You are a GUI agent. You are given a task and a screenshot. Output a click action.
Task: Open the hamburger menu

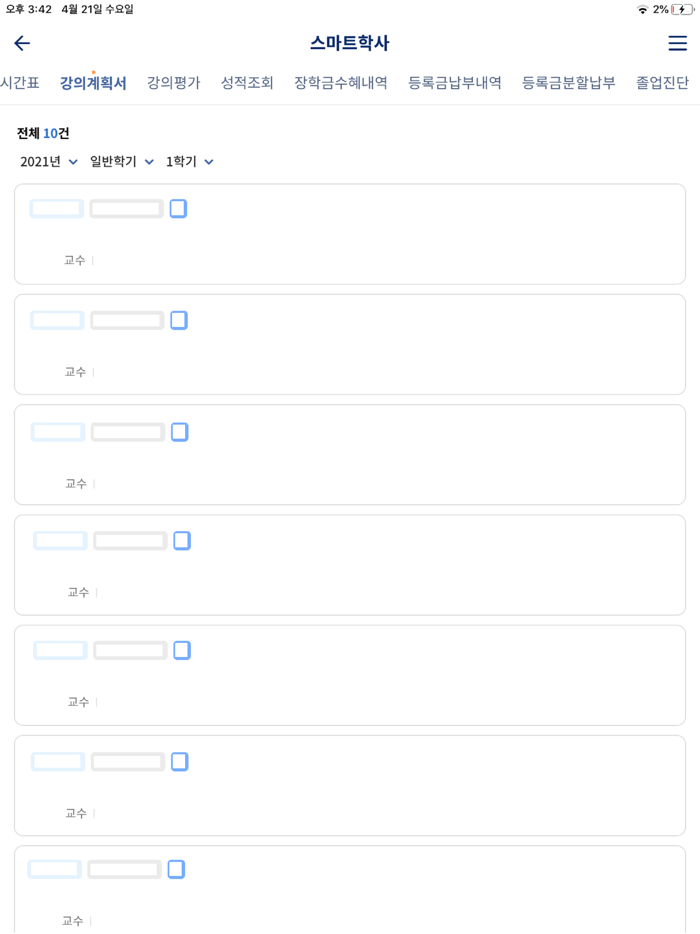677,43
